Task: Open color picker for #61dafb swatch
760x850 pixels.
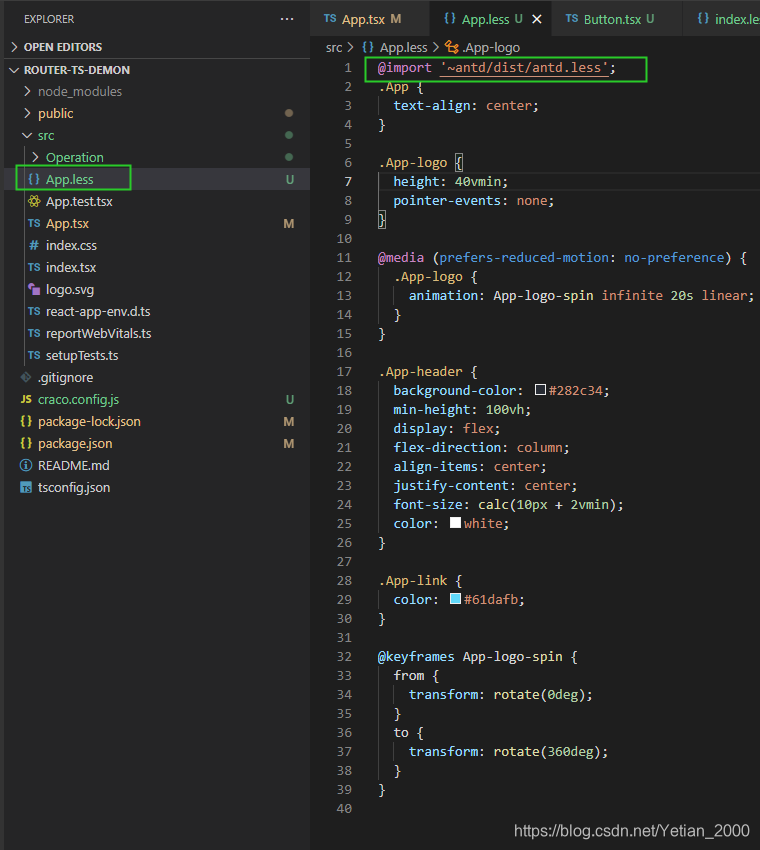Action: [x=455, y=598]
